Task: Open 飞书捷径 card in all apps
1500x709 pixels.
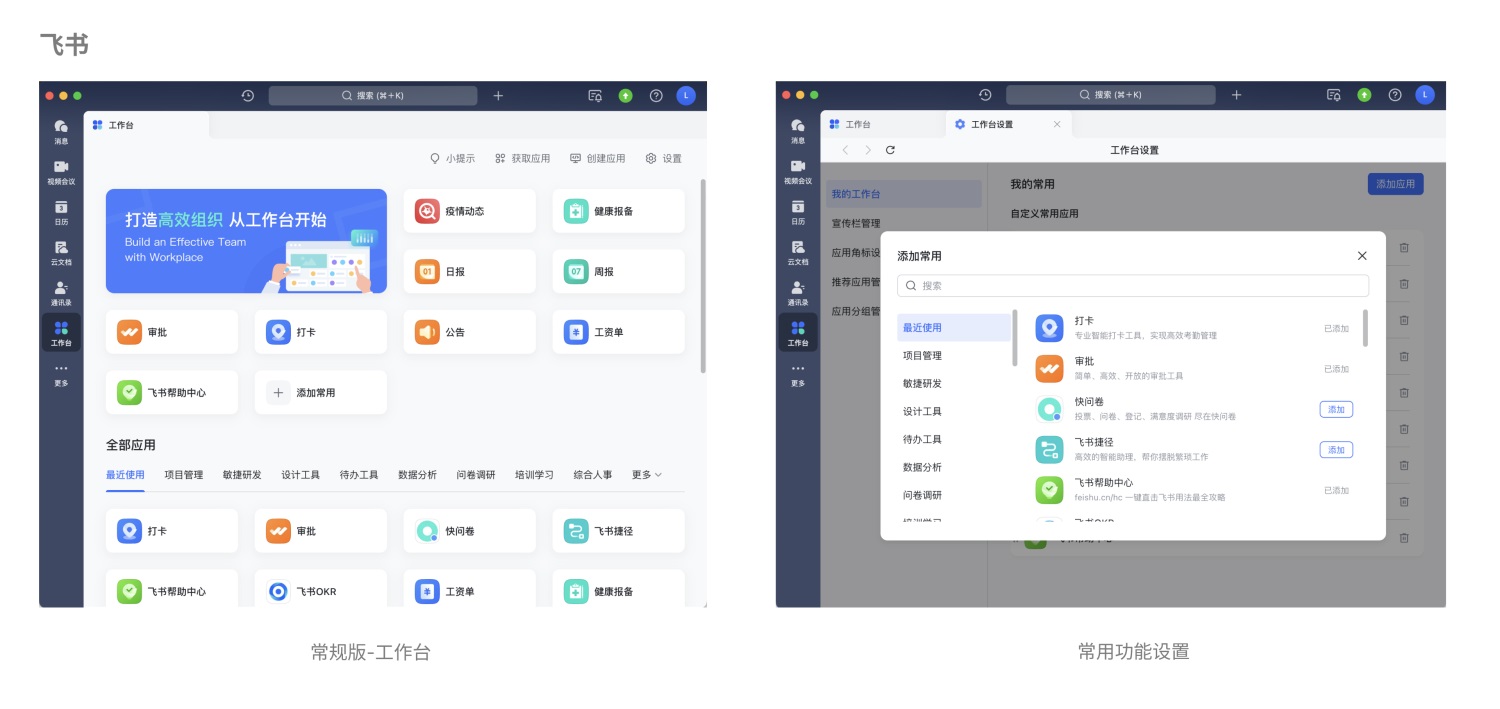Action: point(618,531)
